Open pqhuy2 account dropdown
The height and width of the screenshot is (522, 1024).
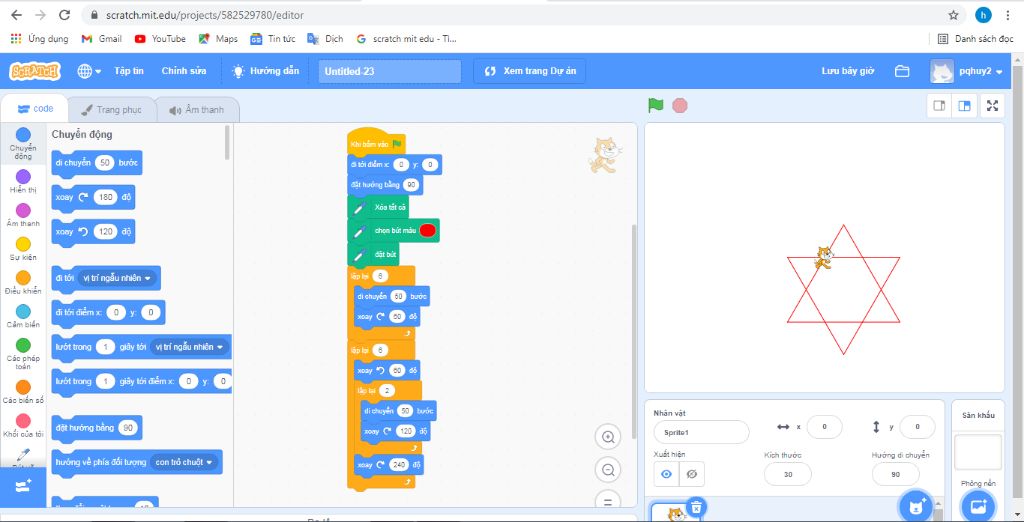coord(967,71)
